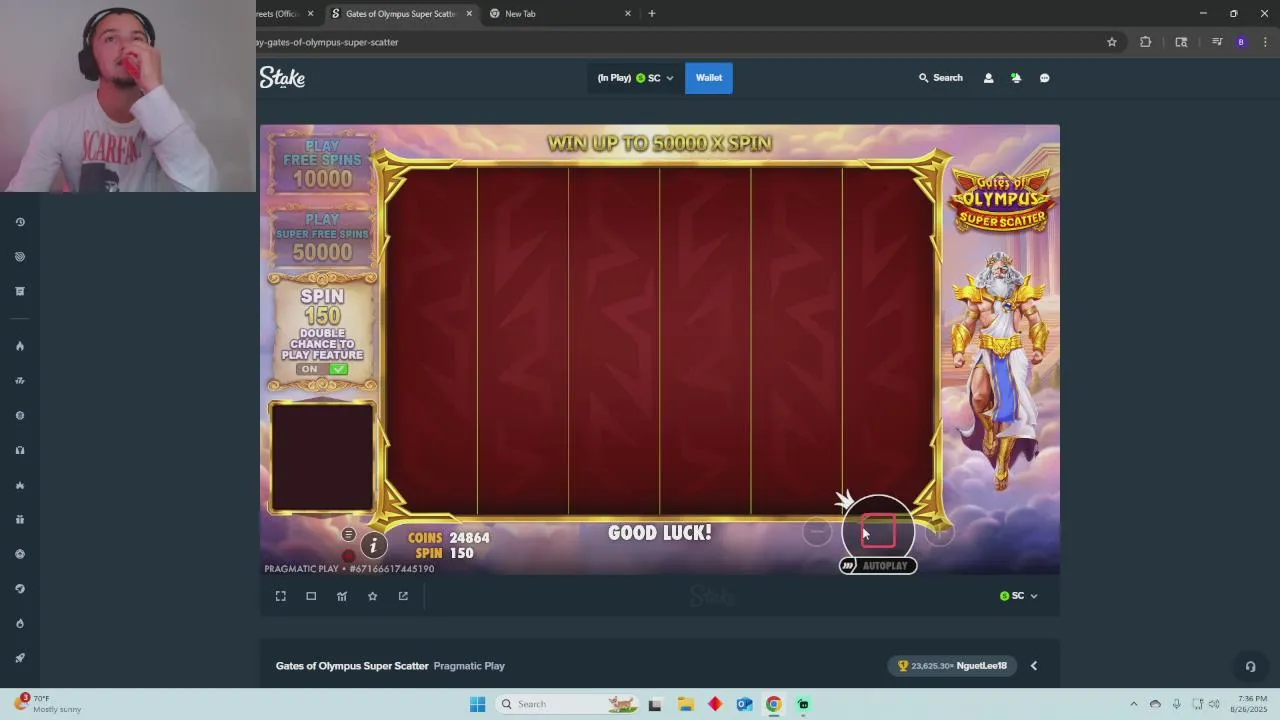Open Chrome extensions puzzle icon

[1146, 42]
